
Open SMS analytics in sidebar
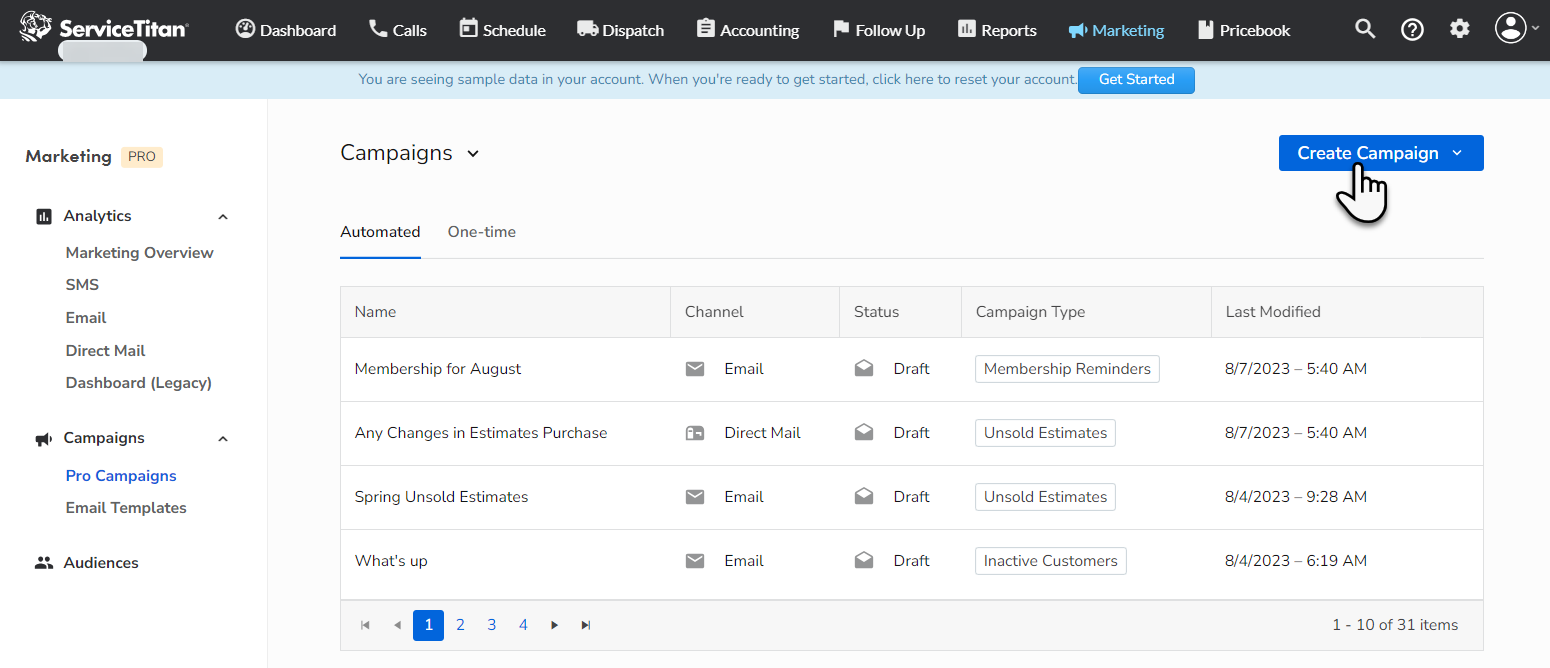(82, 285)
